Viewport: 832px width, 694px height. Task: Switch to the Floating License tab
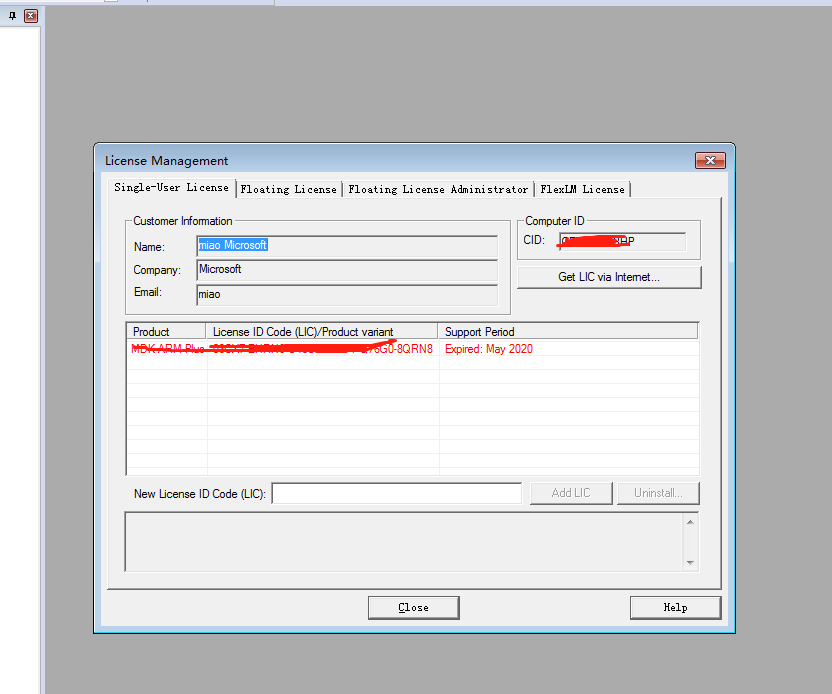tap(288, 189)
